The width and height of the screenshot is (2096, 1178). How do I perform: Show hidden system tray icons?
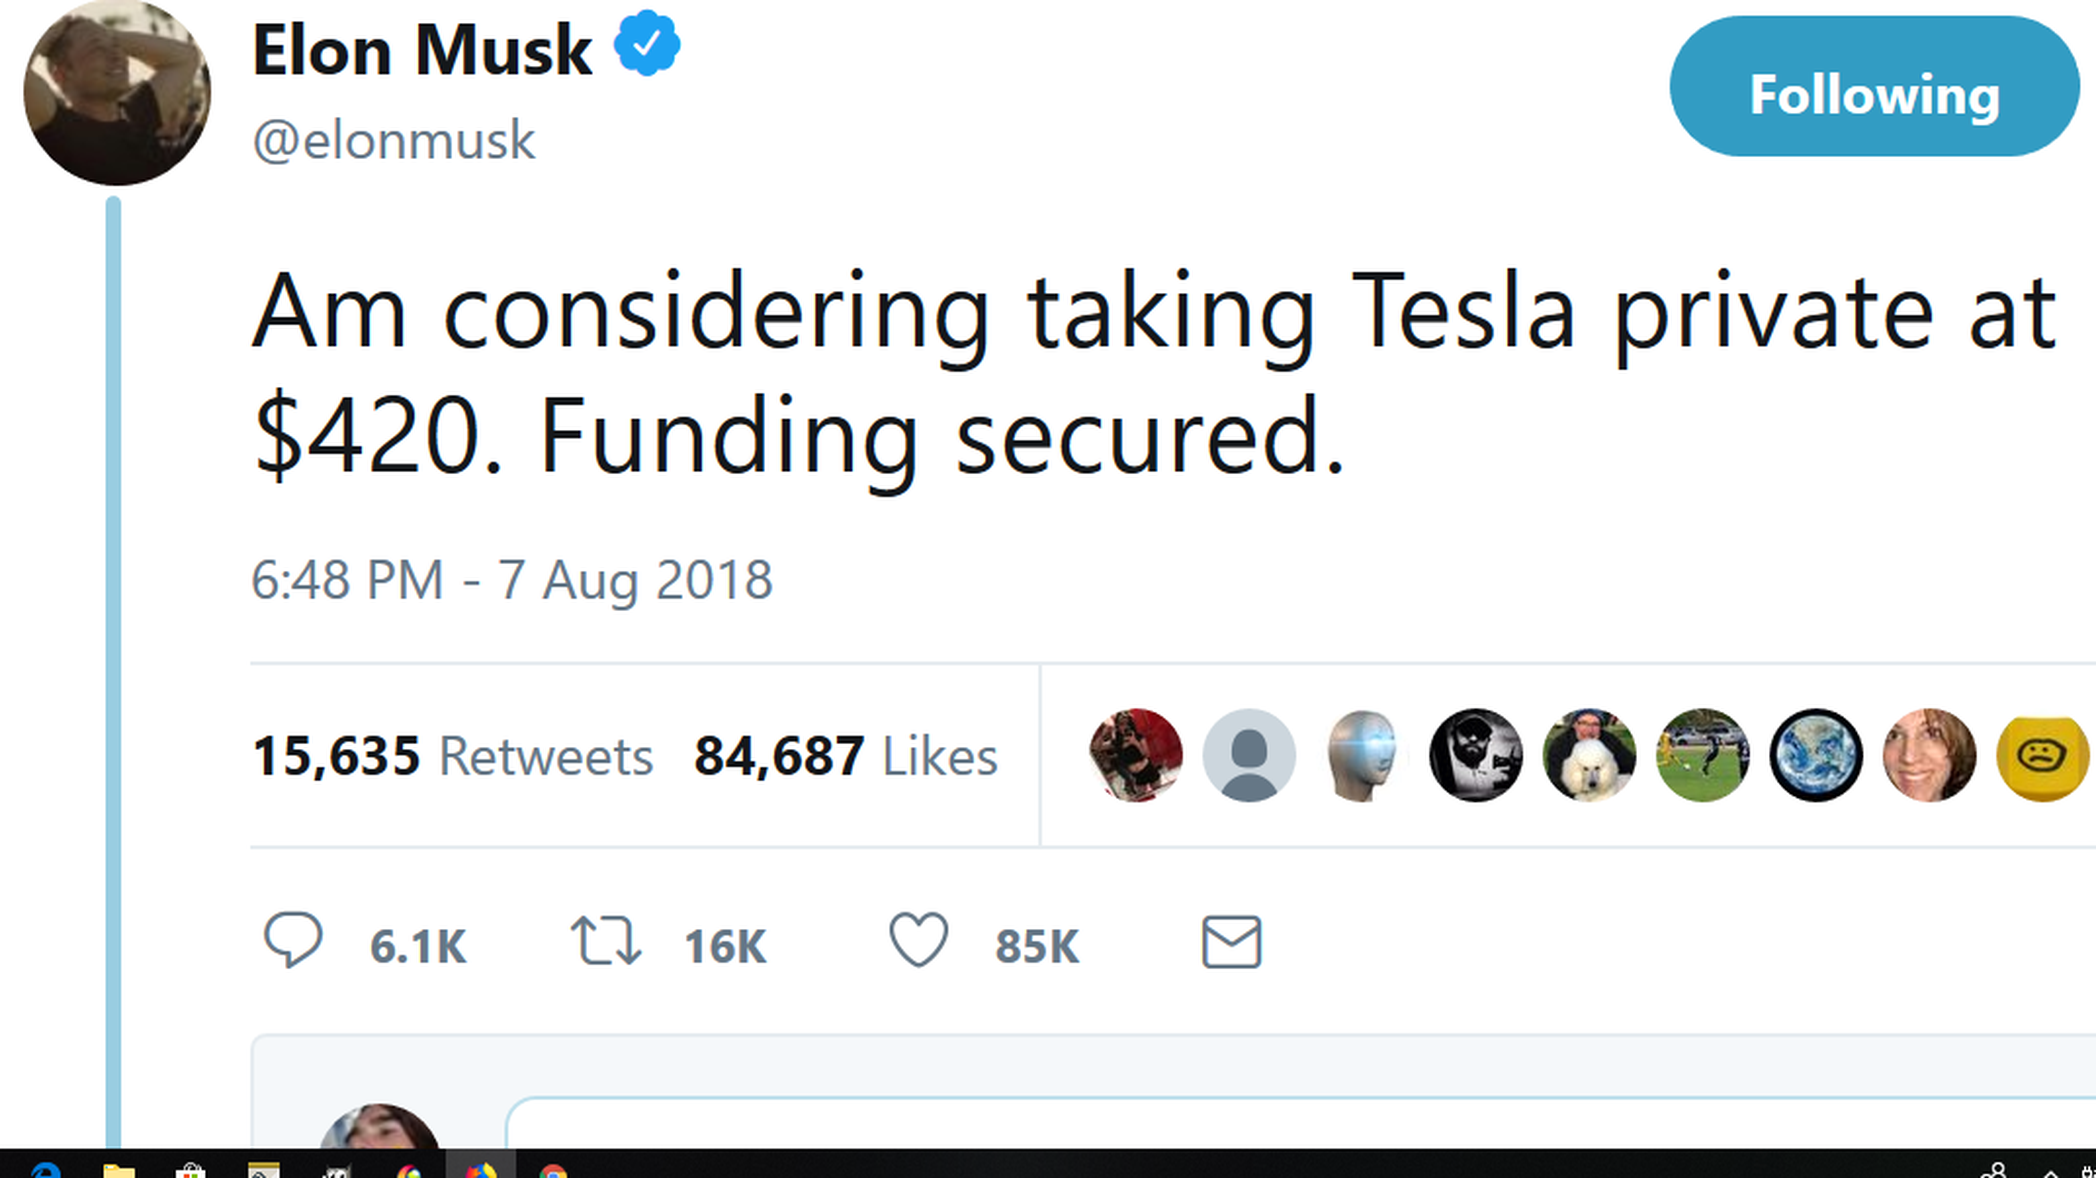click(2050, 1172)
